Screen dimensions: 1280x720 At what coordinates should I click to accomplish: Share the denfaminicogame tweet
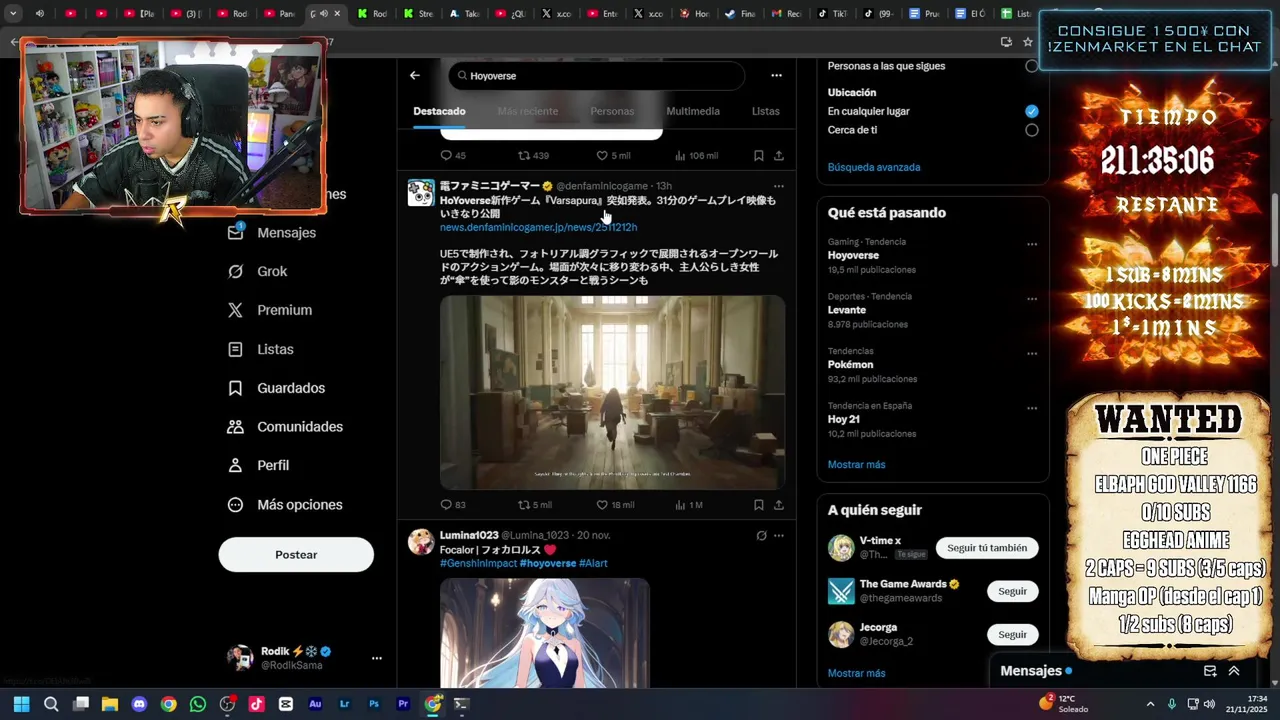pyautogui.click(x=779, y=505)
